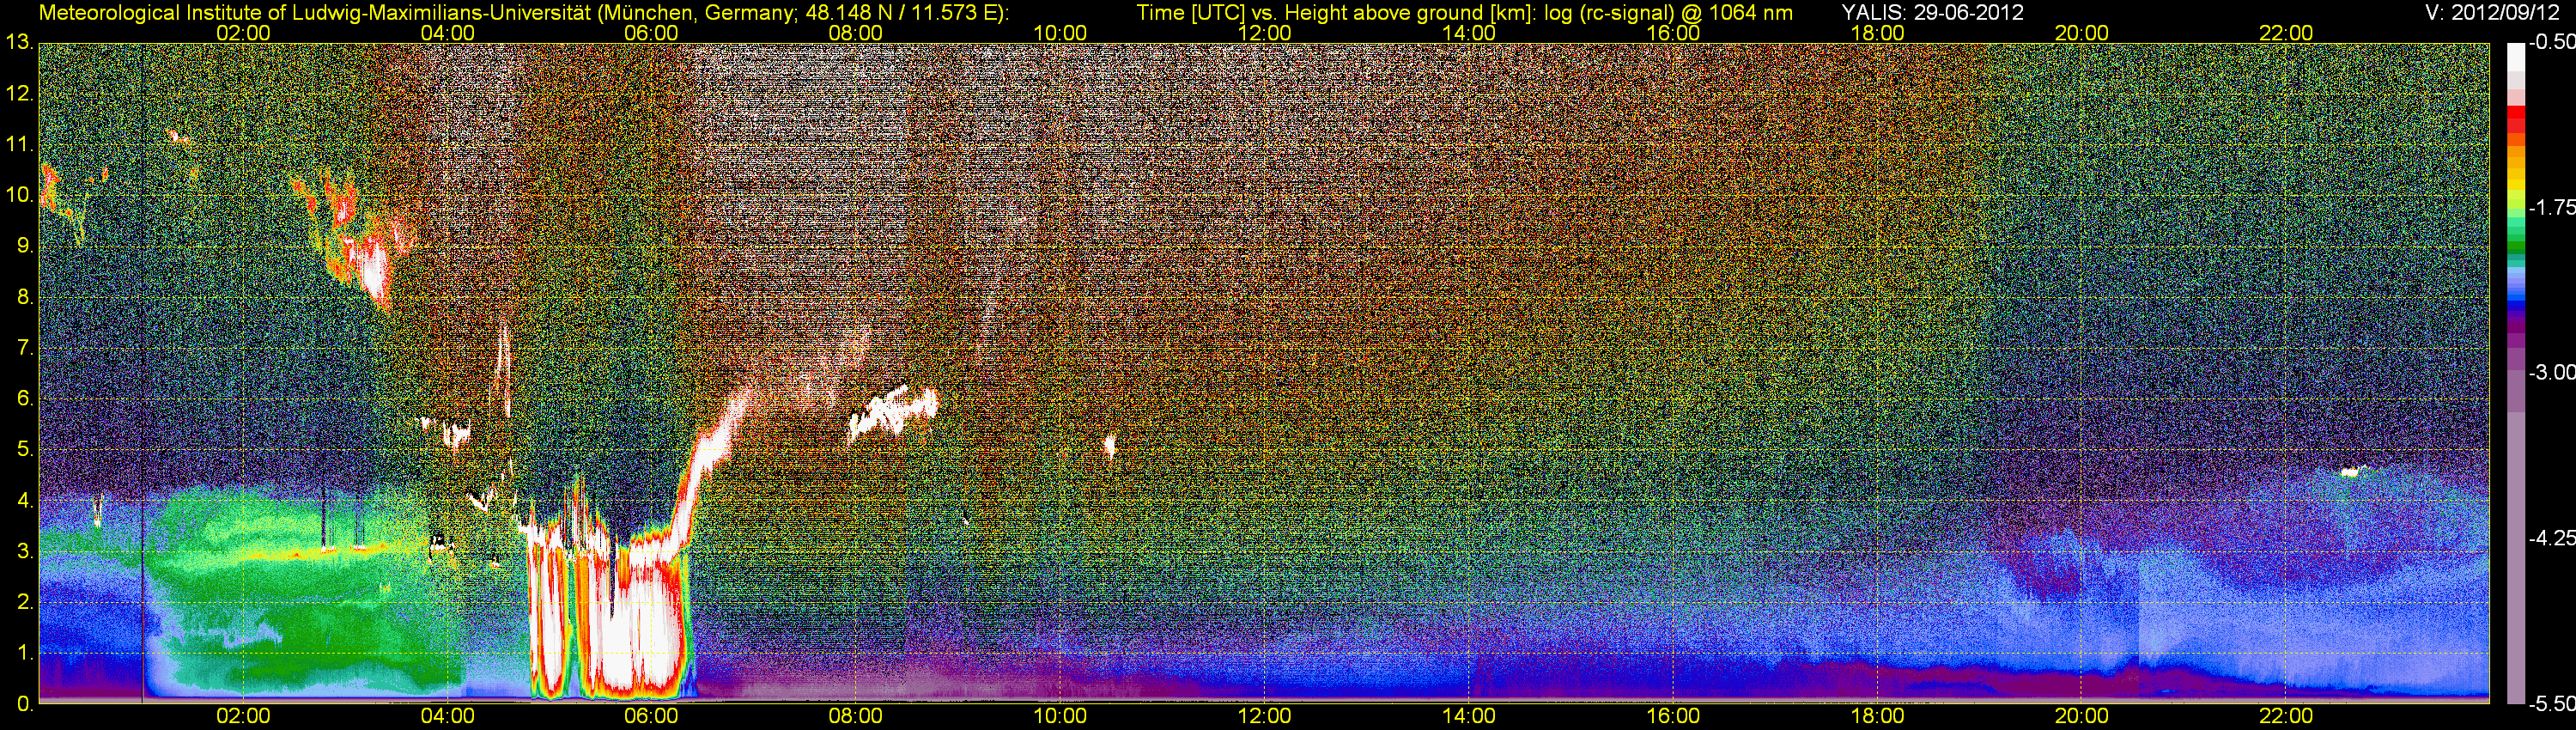Click the 11. km height axis label
This screenshot has height=730, width=2576.
19,144
